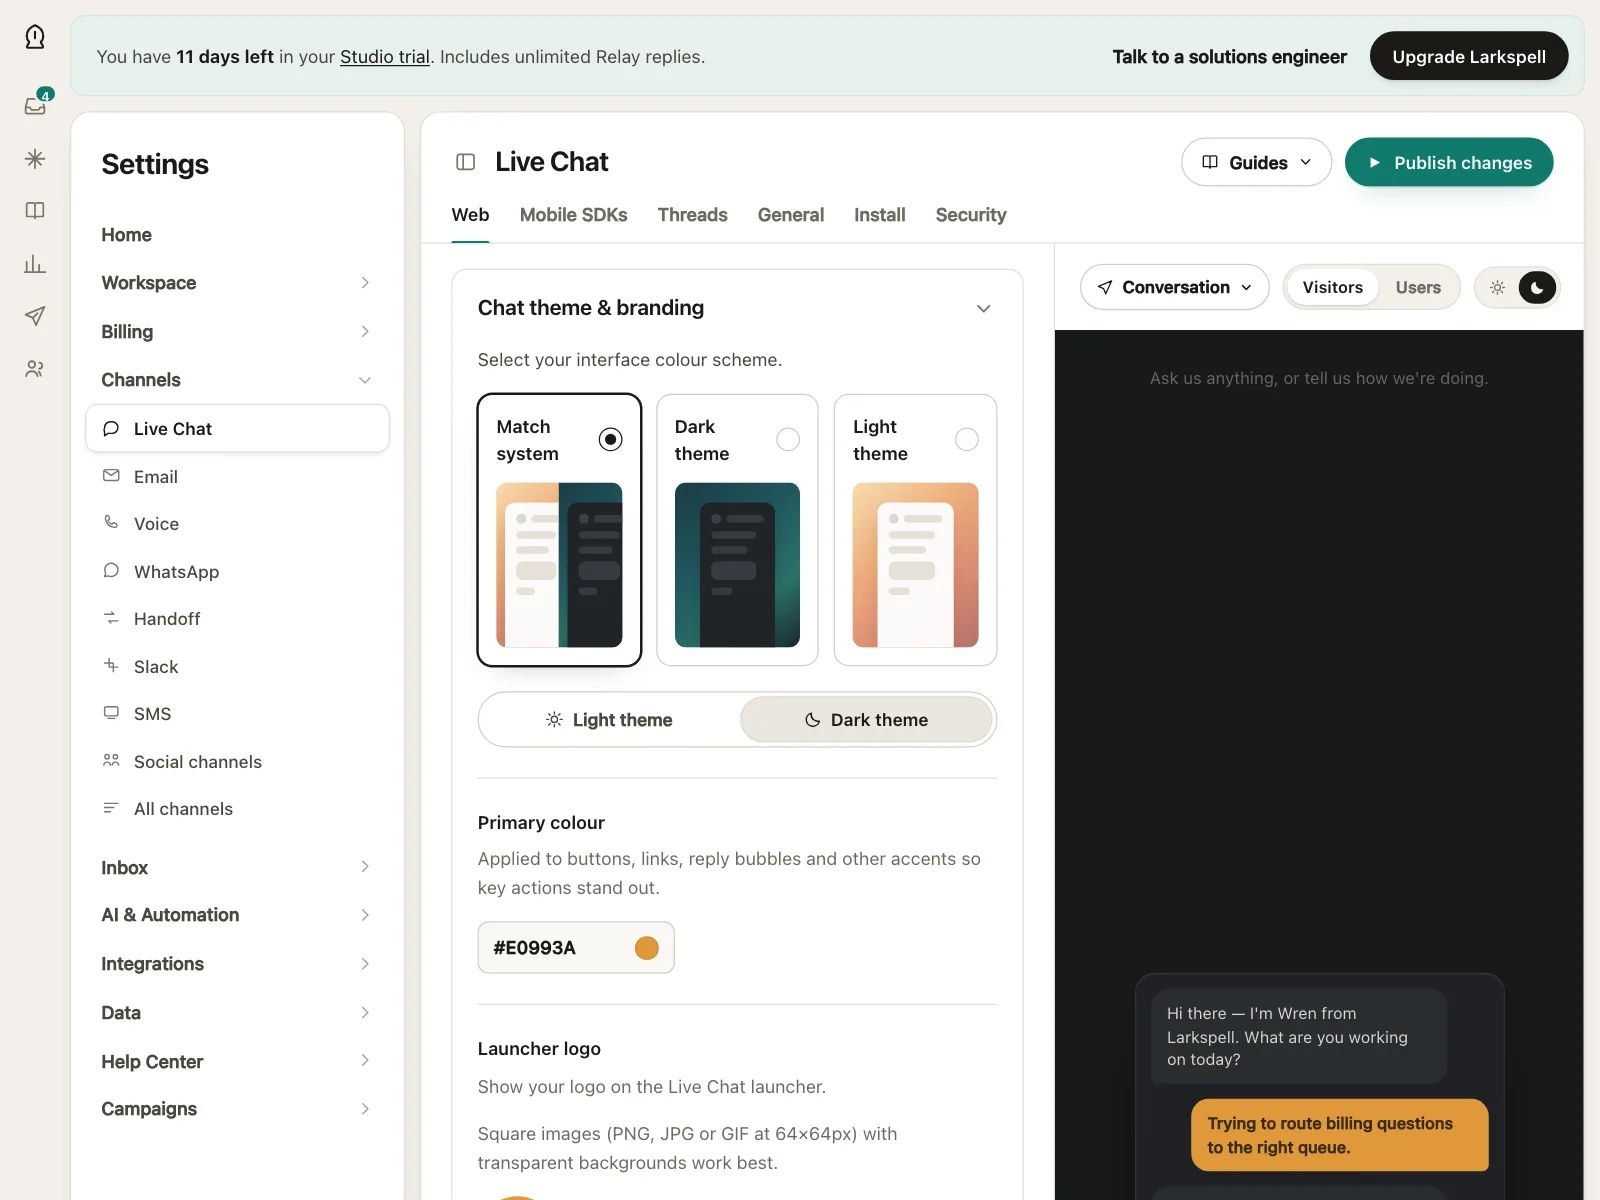1600x1200 pixels.
Task: Expand the Billing settings section
Action: [x=237, y=332]
